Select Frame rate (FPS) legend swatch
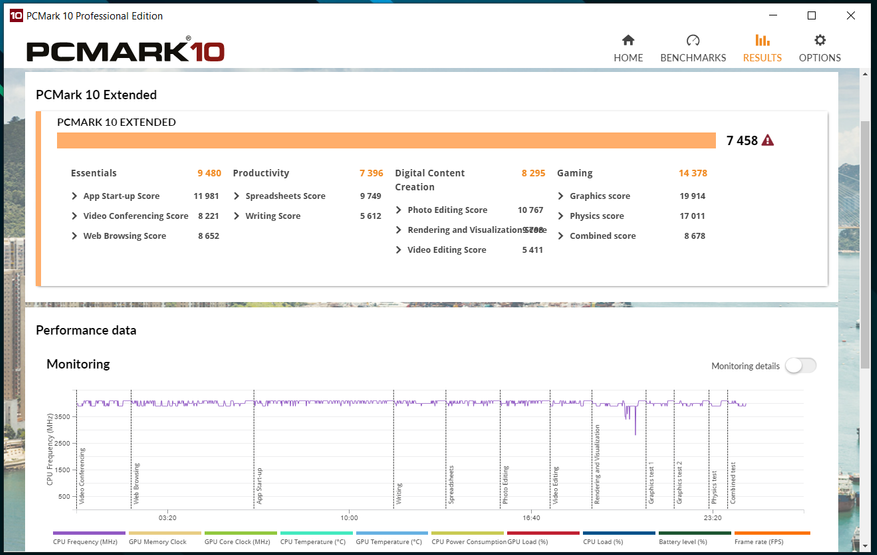 [772, 533]
